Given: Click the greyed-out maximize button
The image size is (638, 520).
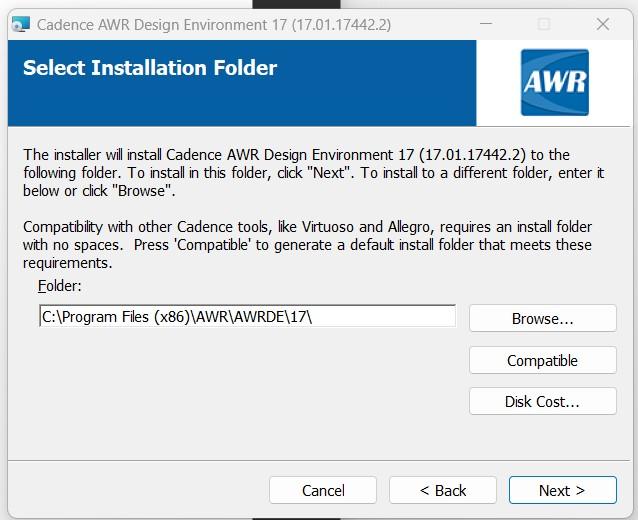Looking at the screenshot, I should tap(544, 24).
